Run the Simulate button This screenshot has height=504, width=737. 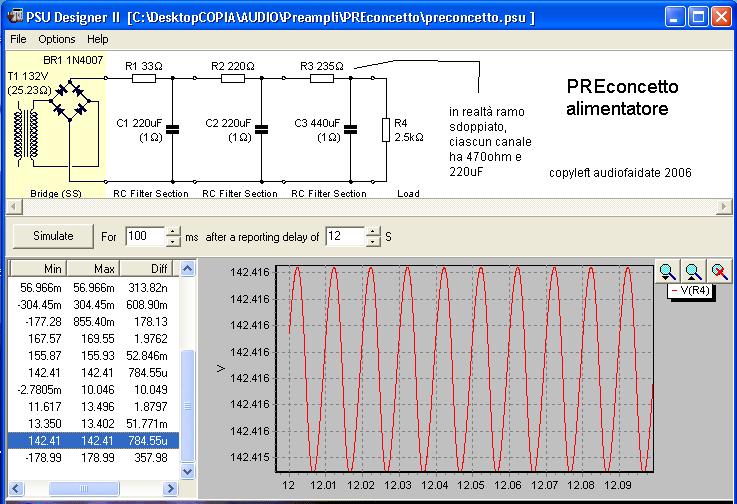pyautogui.click(x=53, y=236)
